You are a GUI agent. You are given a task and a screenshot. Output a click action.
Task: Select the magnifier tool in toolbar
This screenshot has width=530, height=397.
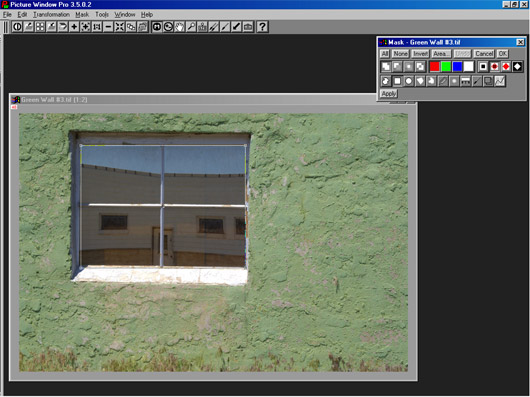[191, 27]
